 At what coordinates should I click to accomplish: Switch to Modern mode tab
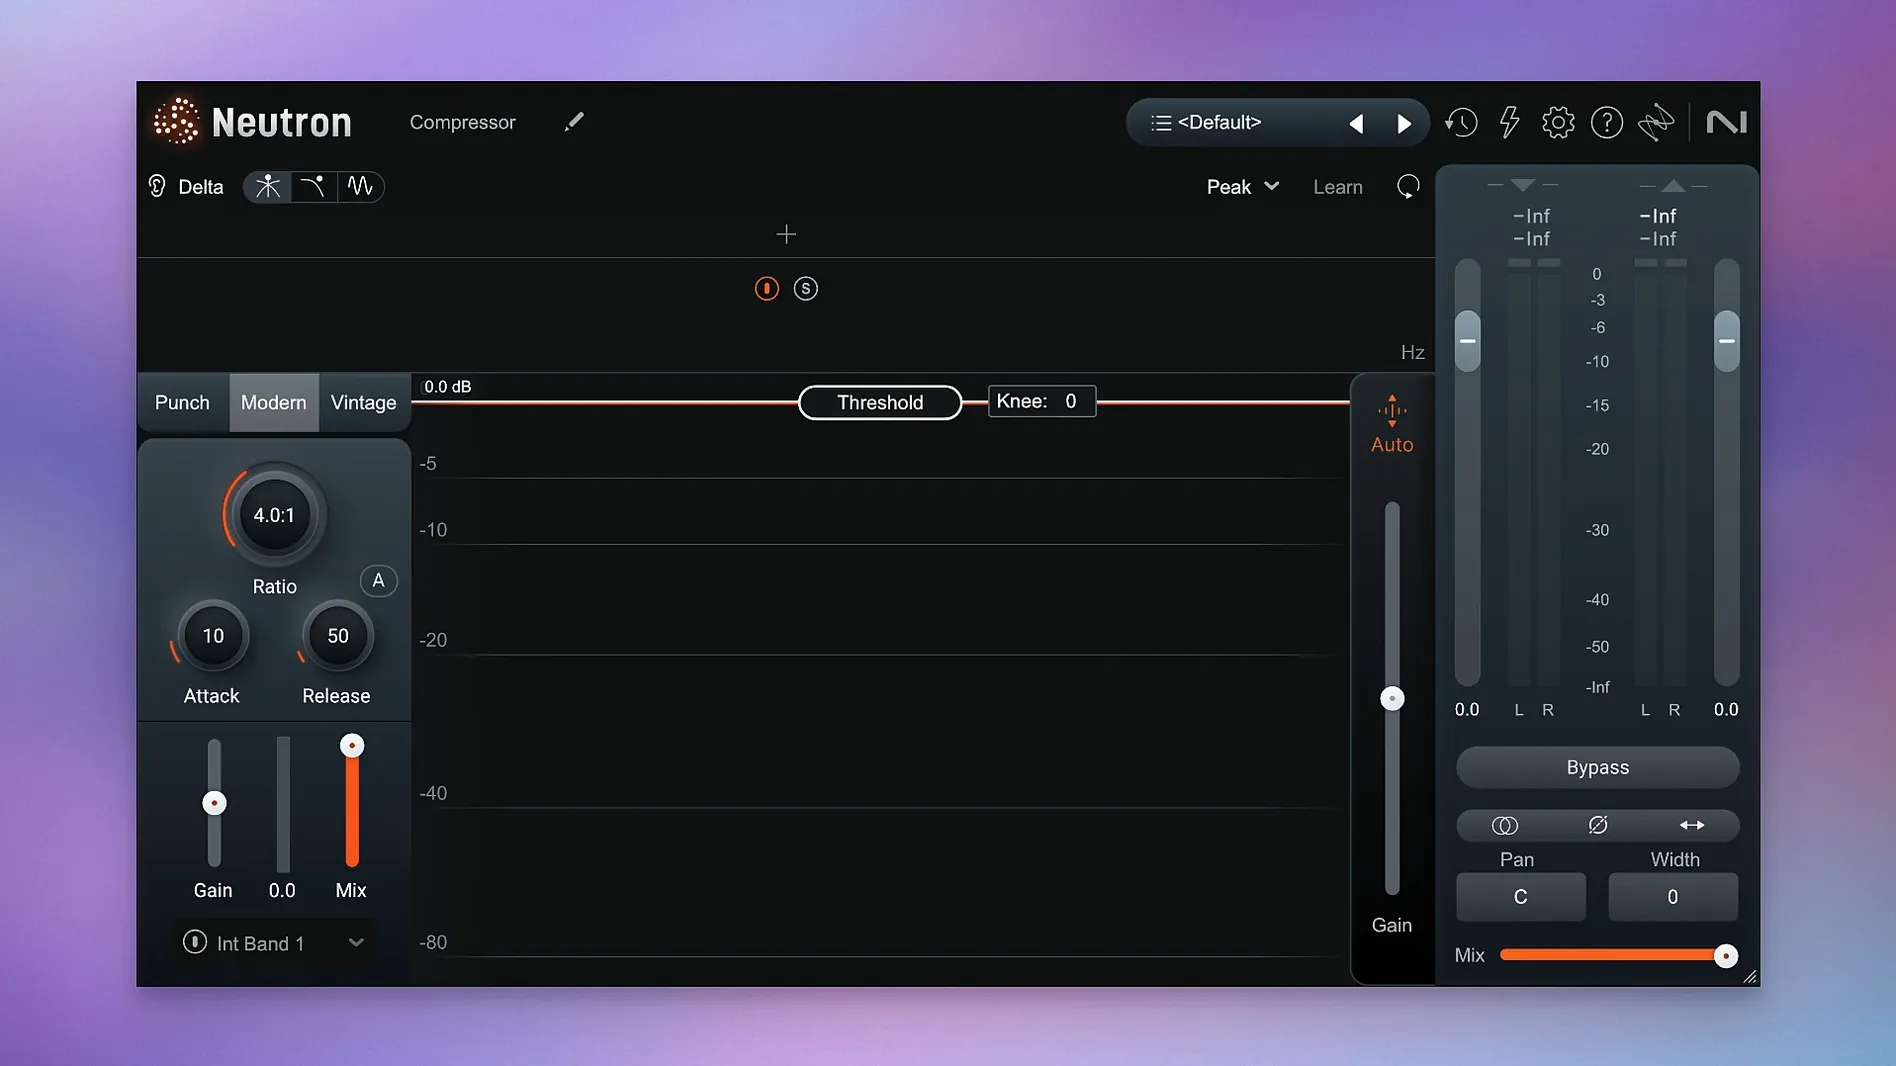point(273,403)
